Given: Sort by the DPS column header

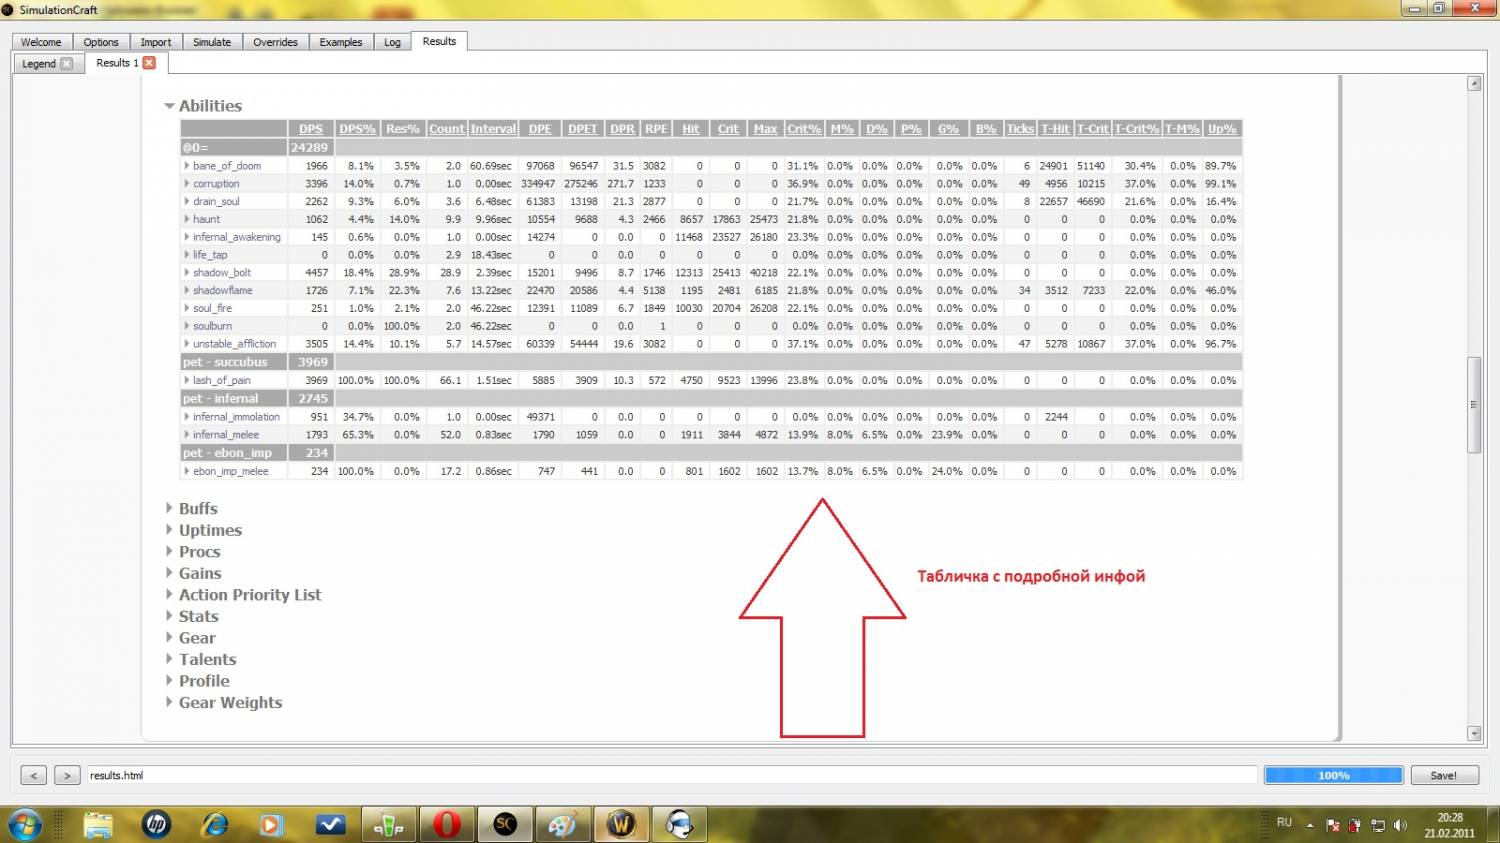Looking at the screenshot, I should tap(311, 129).
